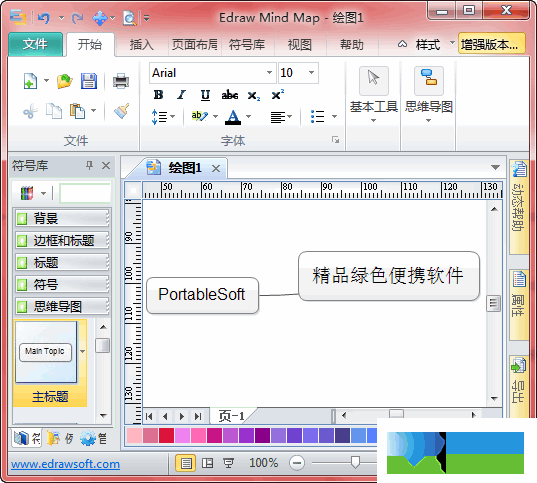
Task: Click the symbol library search field
Action: 85,193
